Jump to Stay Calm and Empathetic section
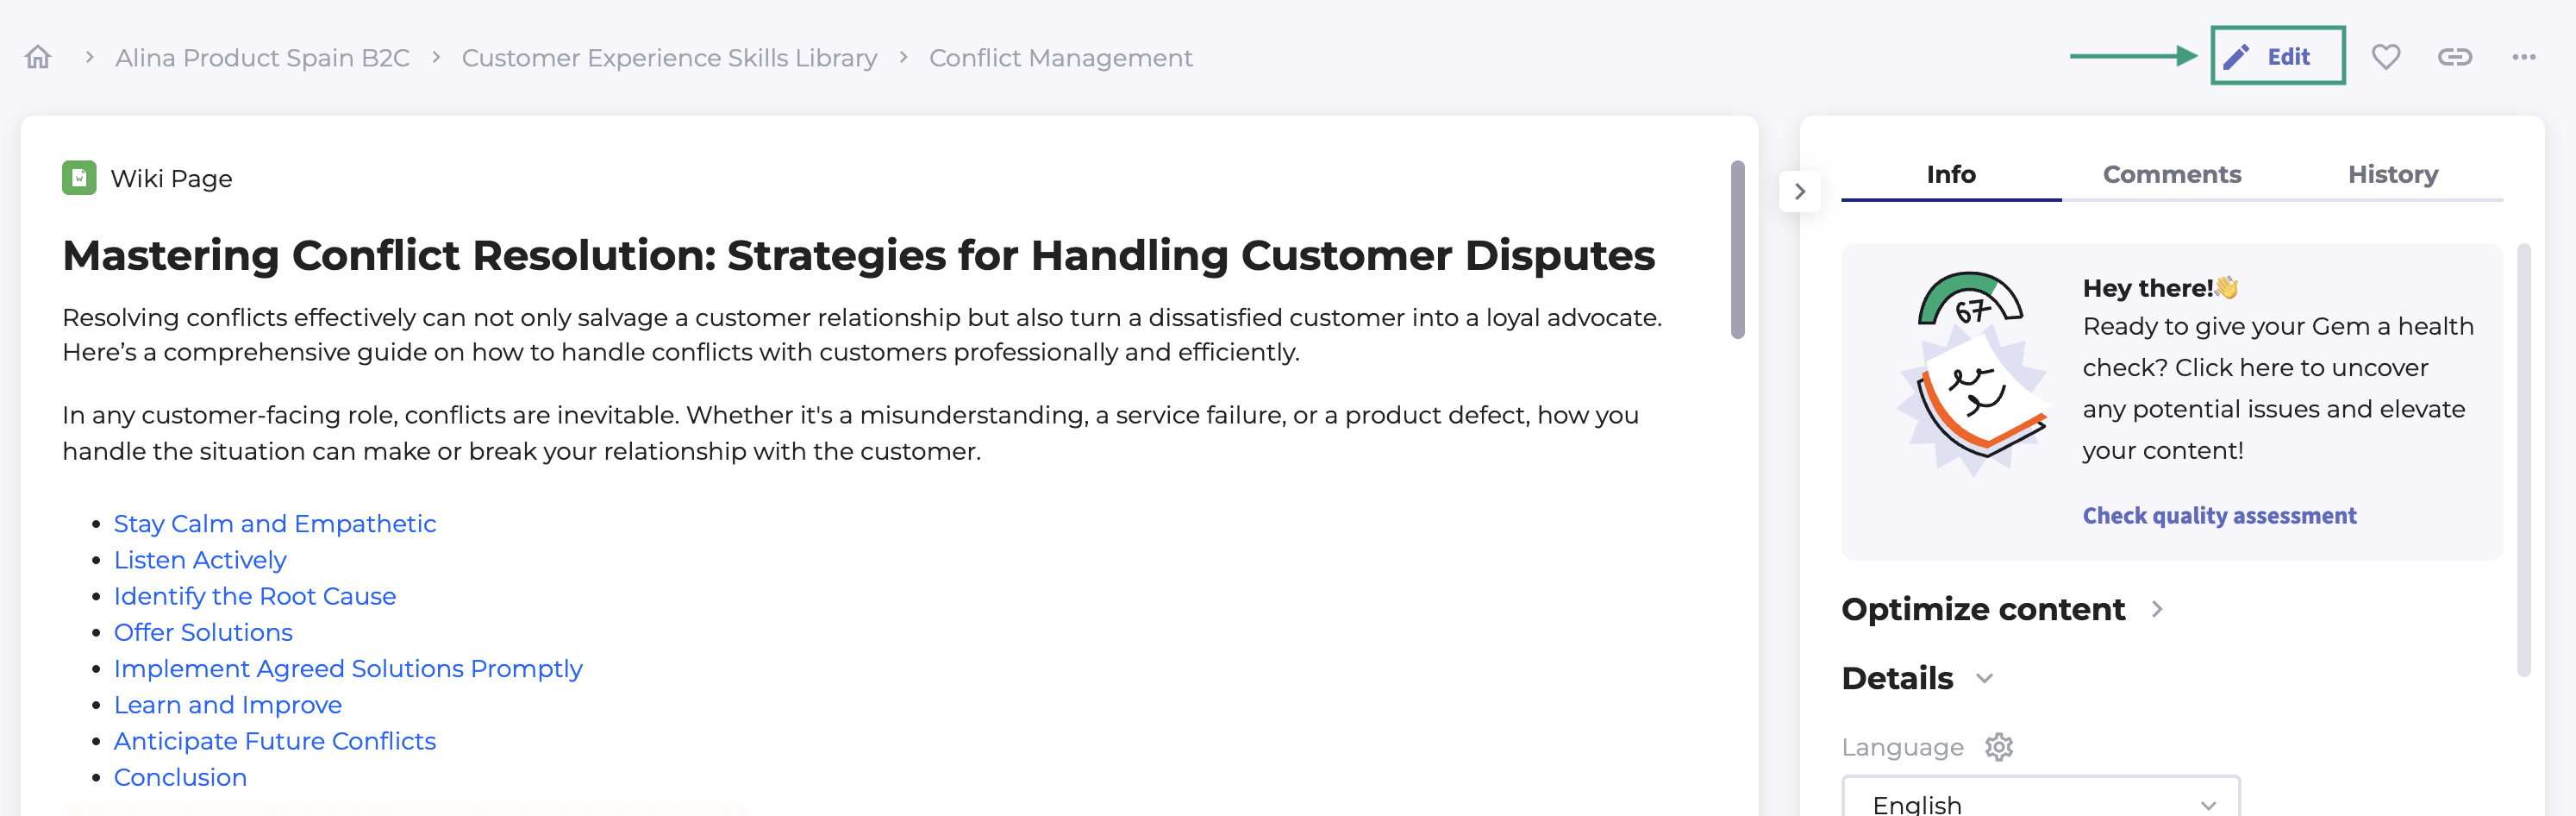 click(x=275, y=524)
